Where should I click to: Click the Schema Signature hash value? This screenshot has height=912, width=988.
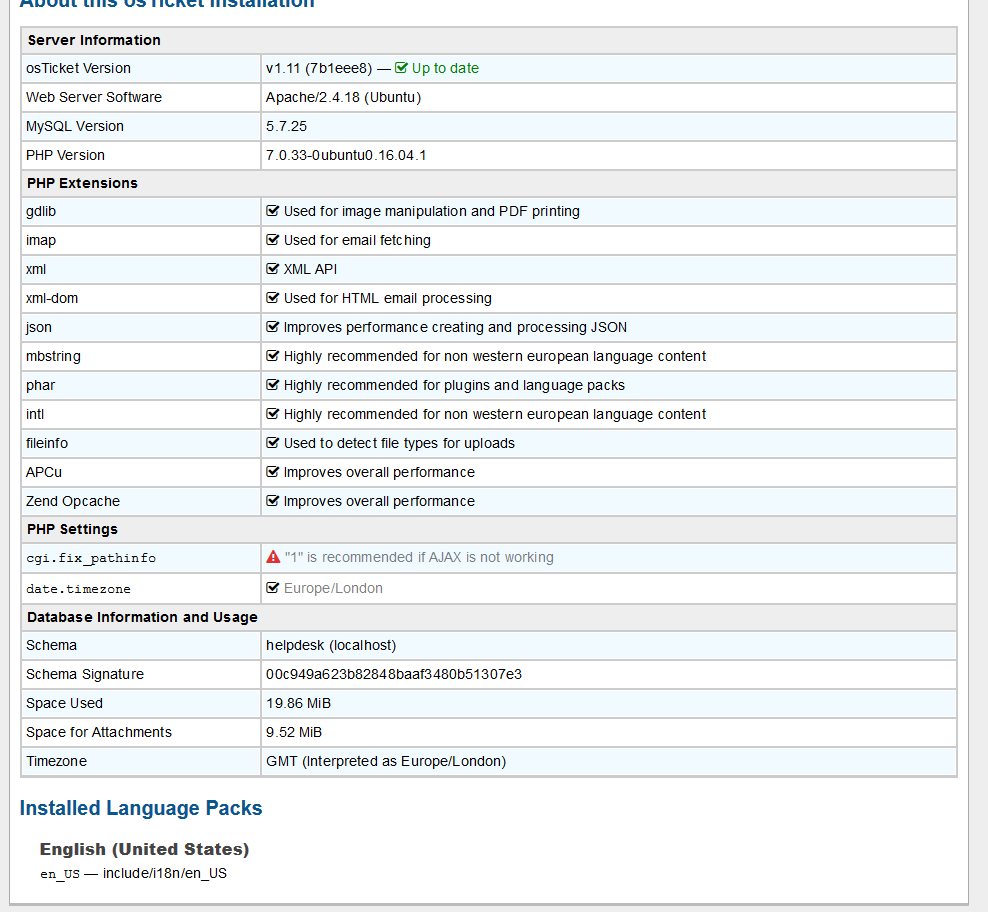(394, 674)
